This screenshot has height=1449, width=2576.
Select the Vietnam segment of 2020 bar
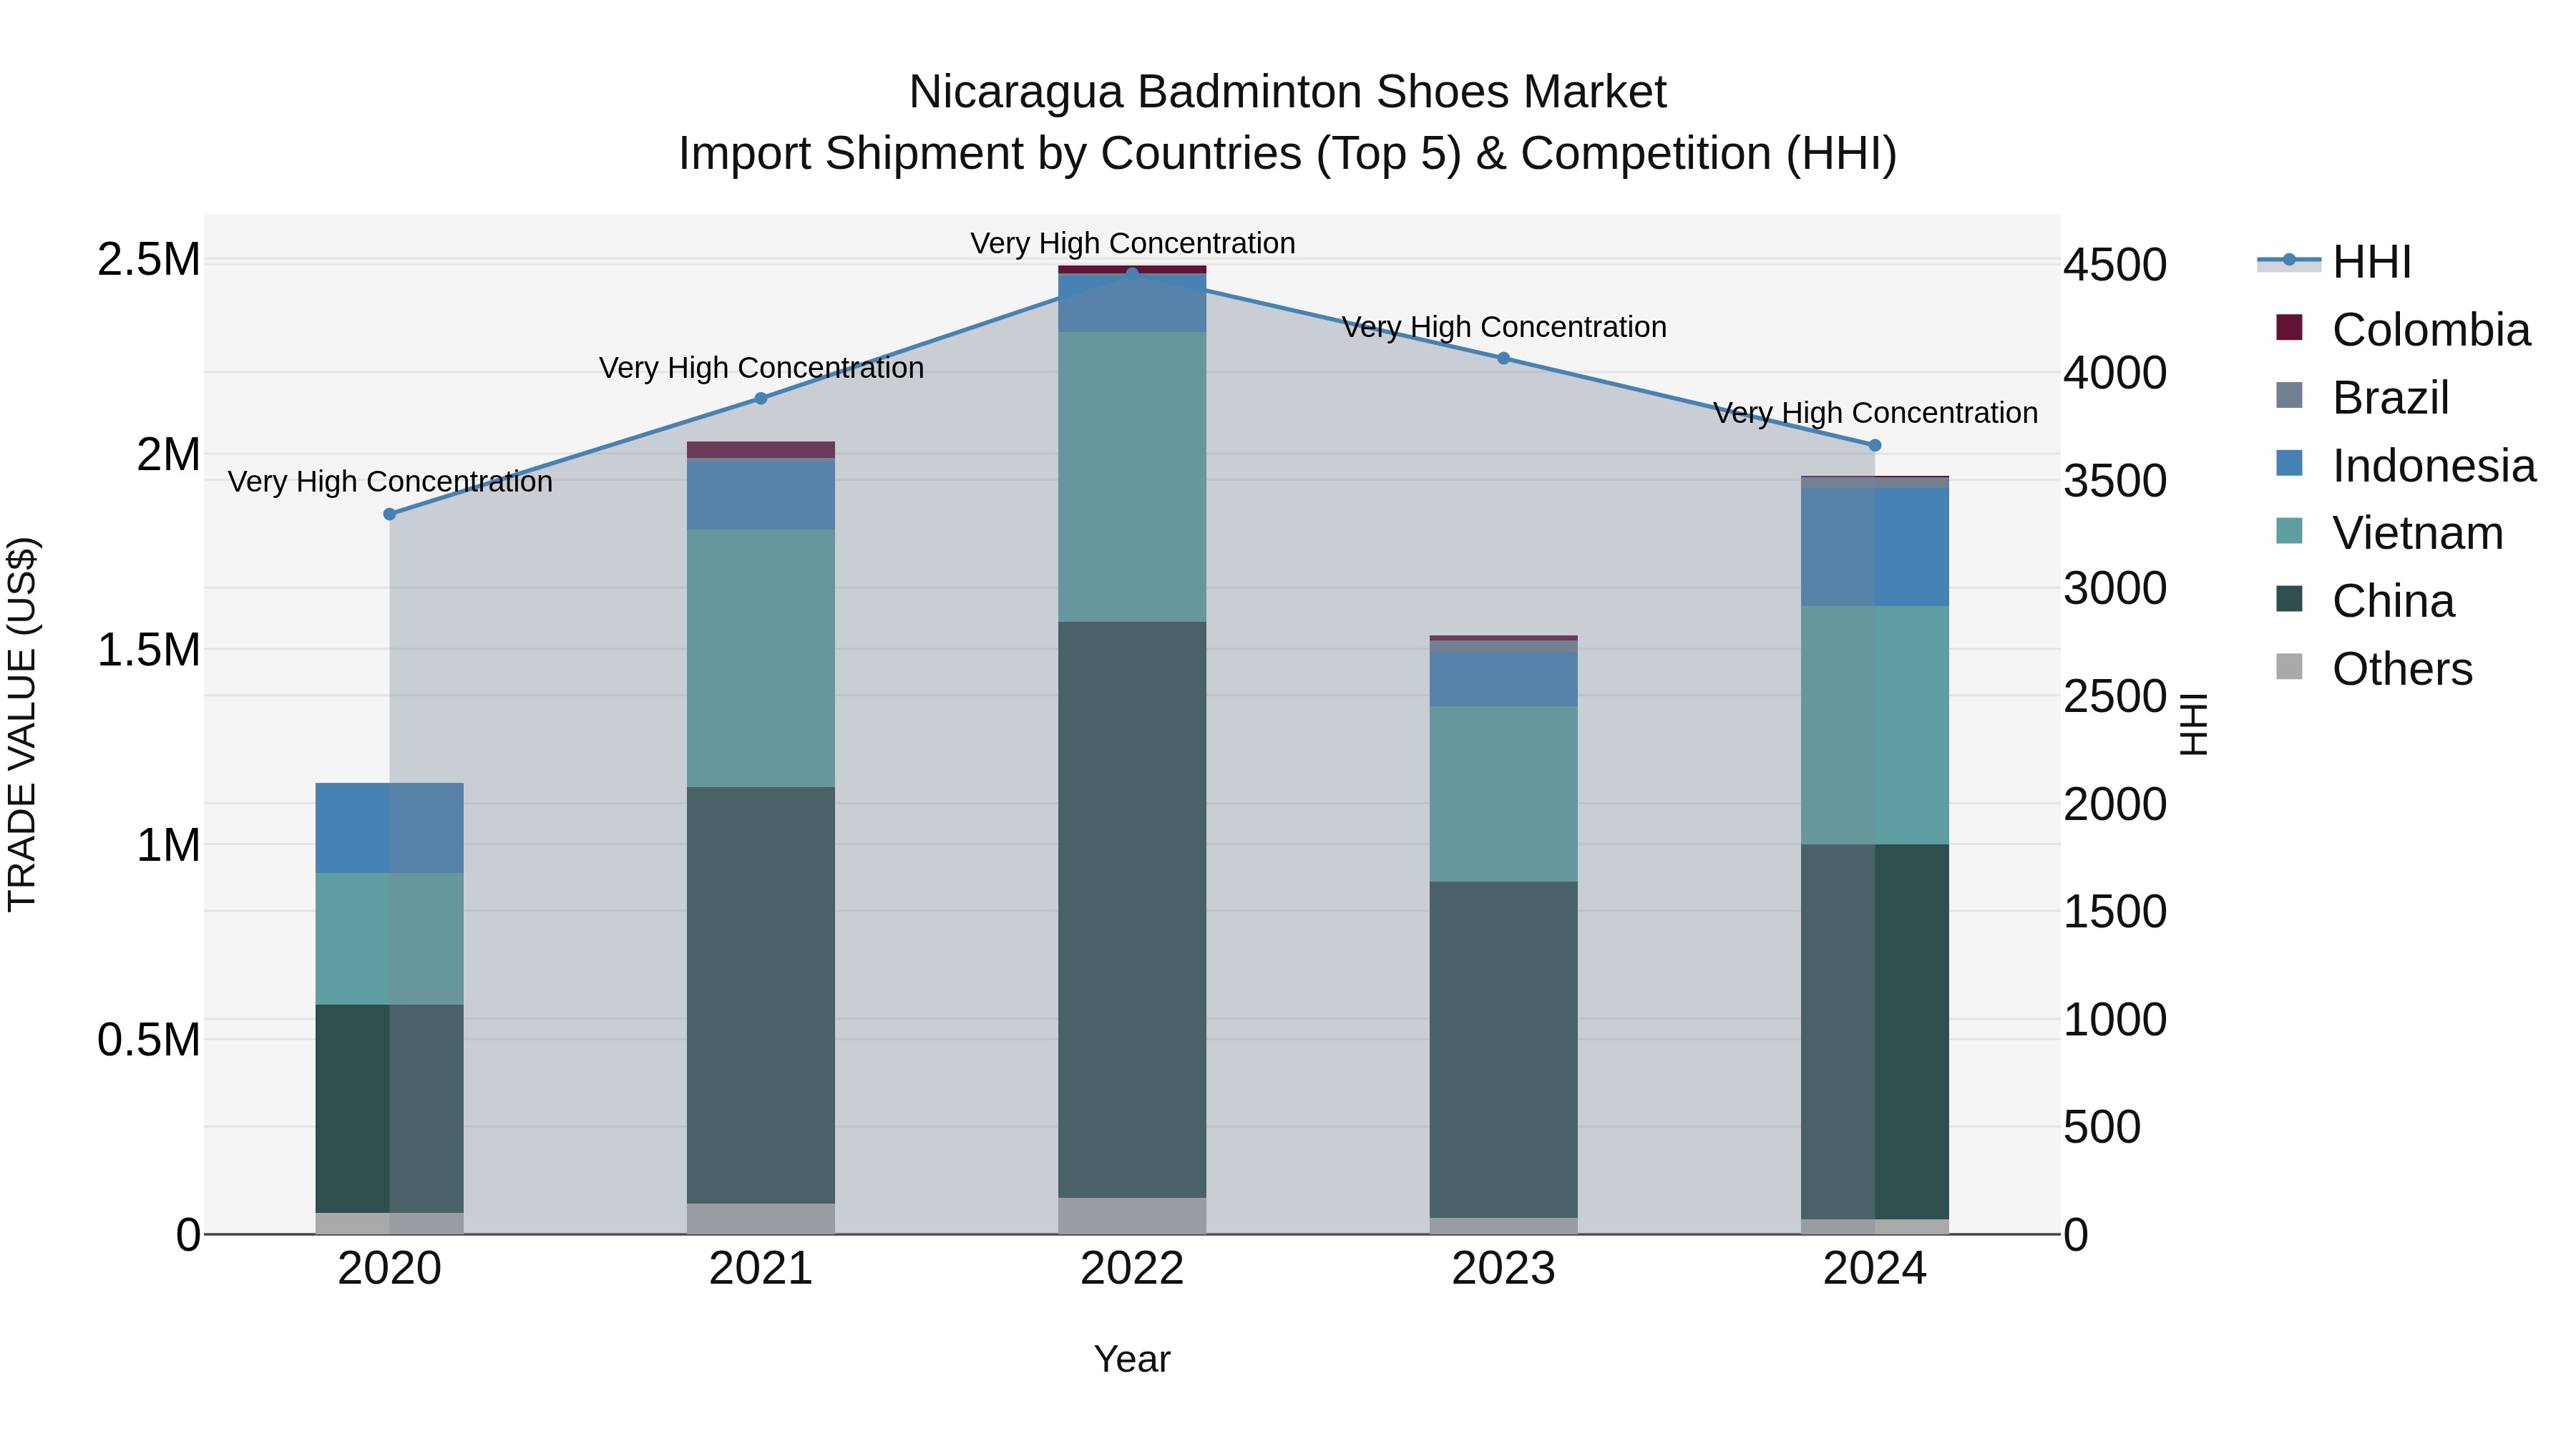(390, 938)
